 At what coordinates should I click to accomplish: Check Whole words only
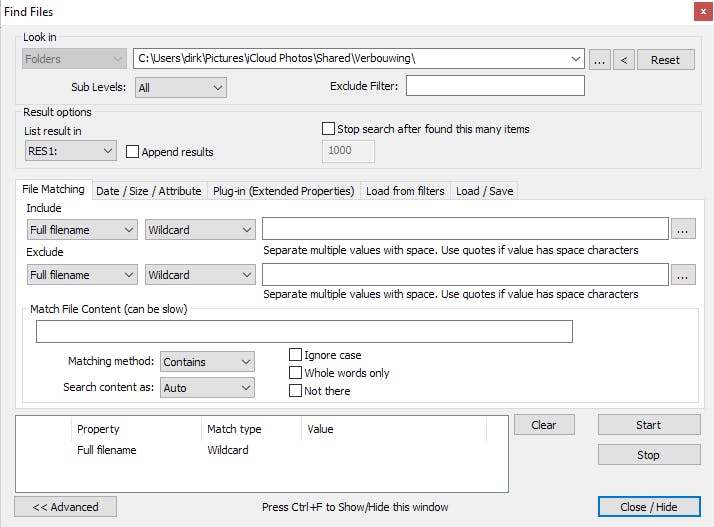(x=295, y=373)
